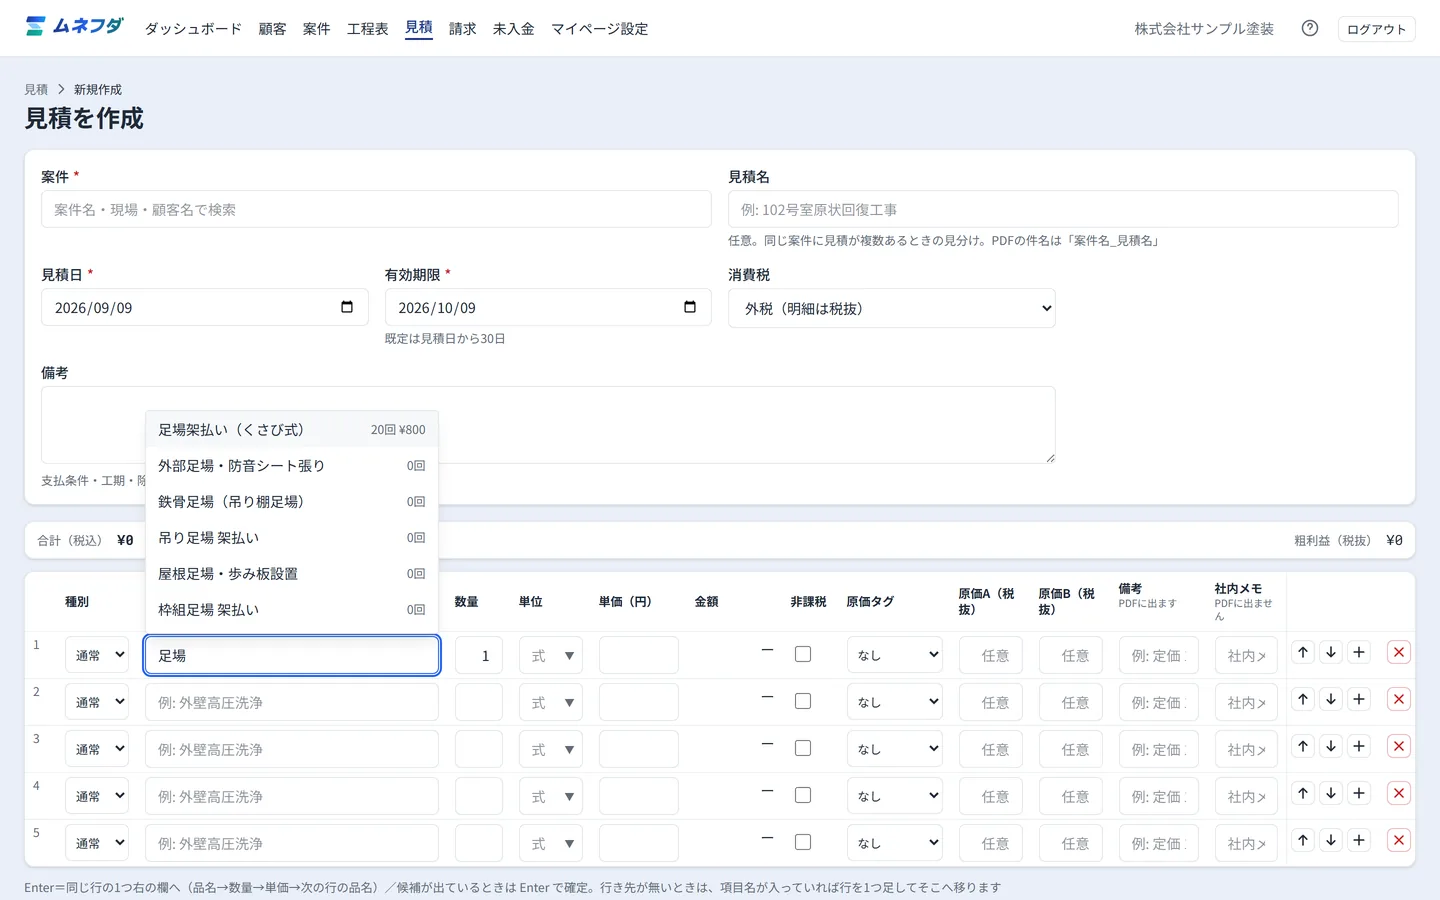Screen dimensions: 1440x900
Task: Insert a row below row 3
Action: [x=1359, y=746]
